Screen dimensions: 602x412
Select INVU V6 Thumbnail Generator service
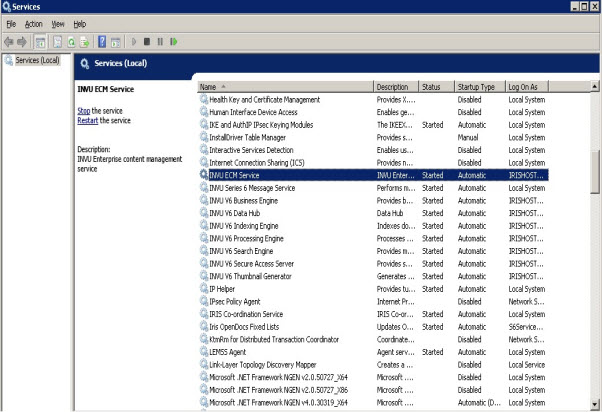click(250, 276)
